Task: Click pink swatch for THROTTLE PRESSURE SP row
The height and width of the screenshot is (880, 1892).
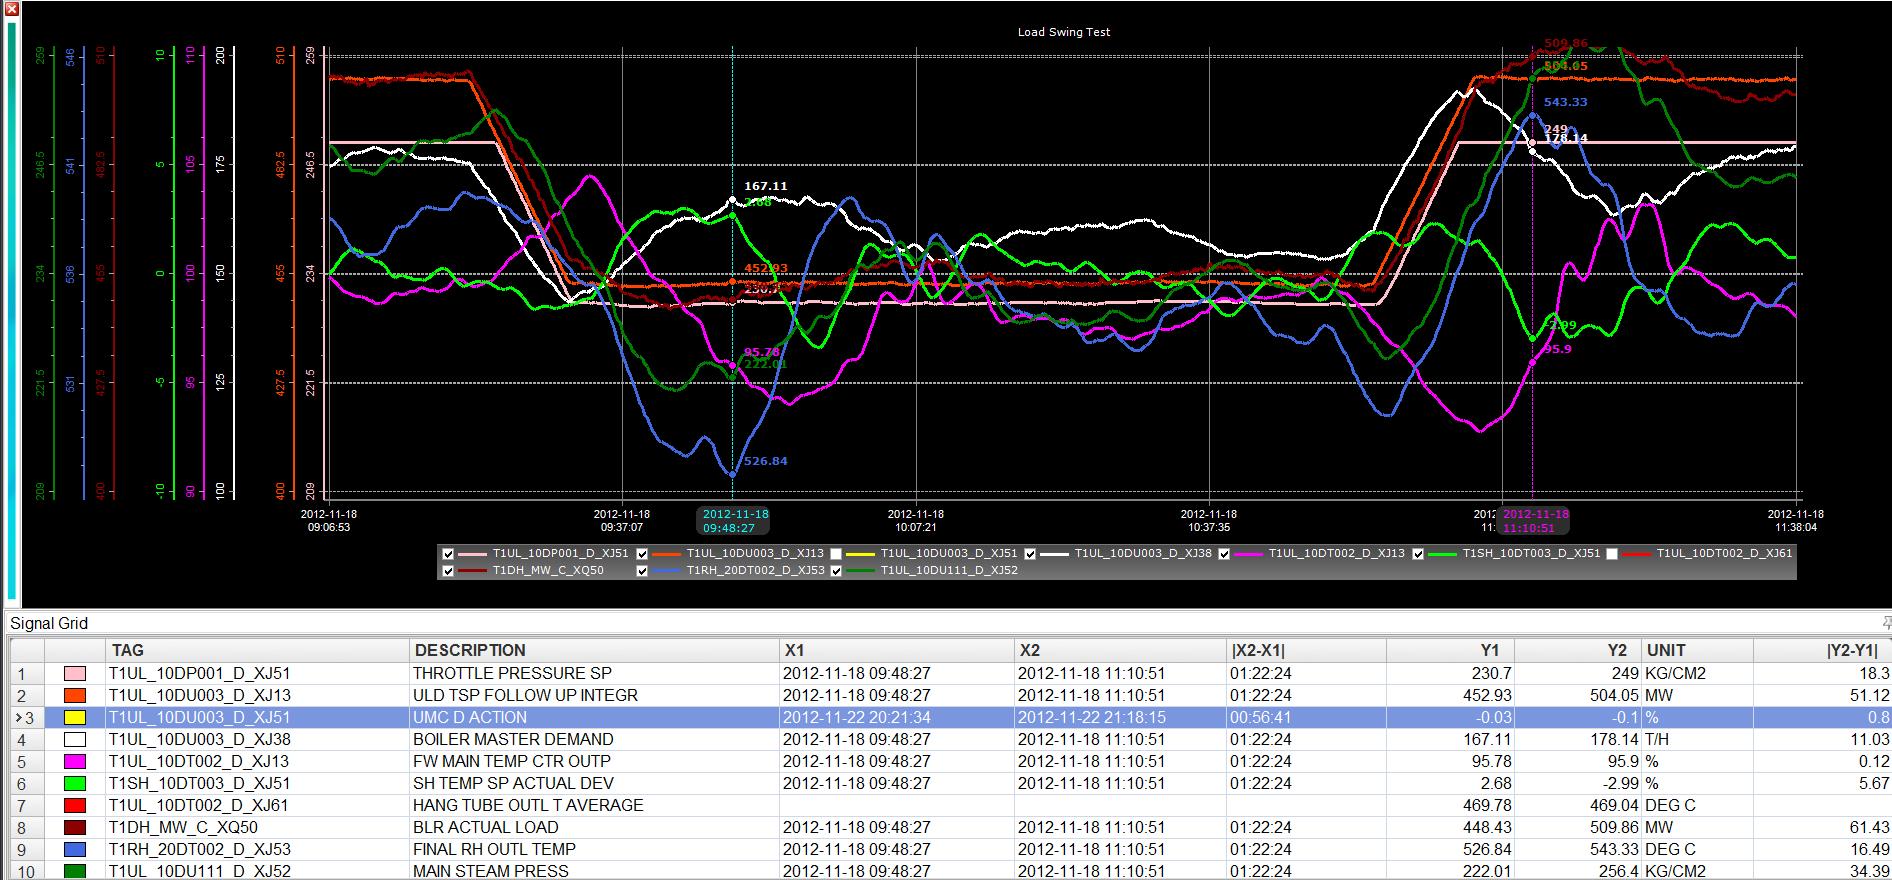Action: pos(74,674)
